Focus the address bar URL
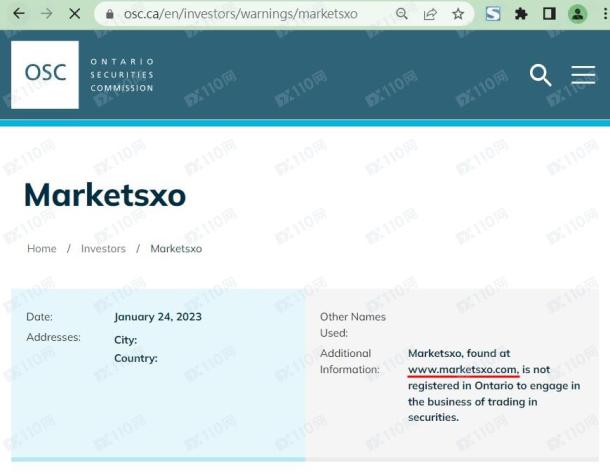Image resolution: width=610 pixels, height=475 pixels. (x=240, y=14)
